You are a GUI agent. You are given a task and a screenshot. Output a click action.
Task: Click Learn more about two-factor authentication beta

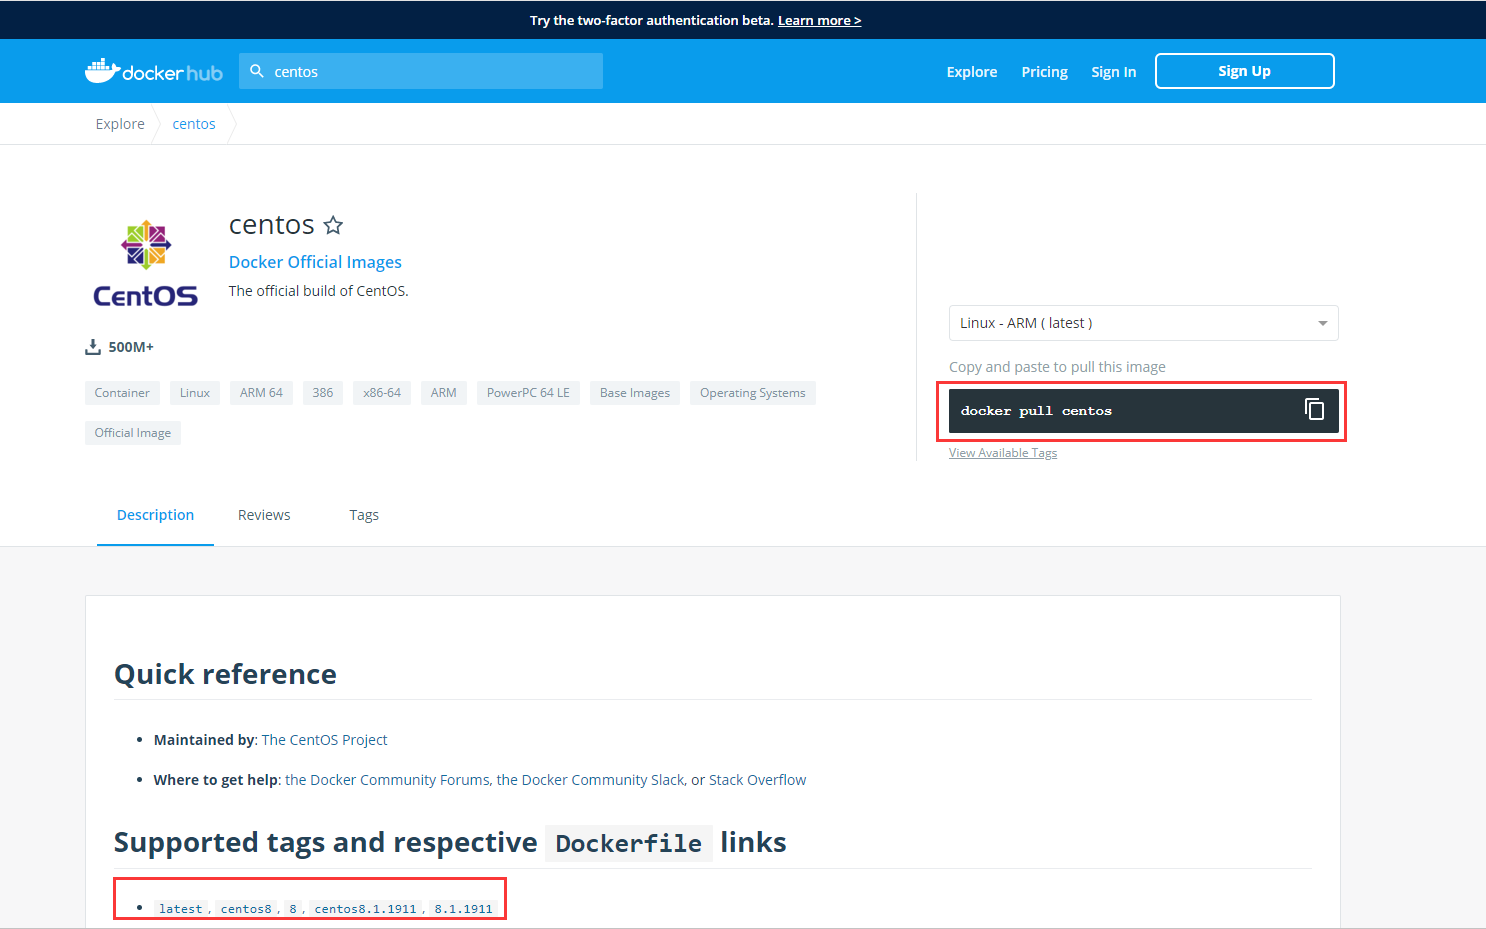[x=819, y=19]
